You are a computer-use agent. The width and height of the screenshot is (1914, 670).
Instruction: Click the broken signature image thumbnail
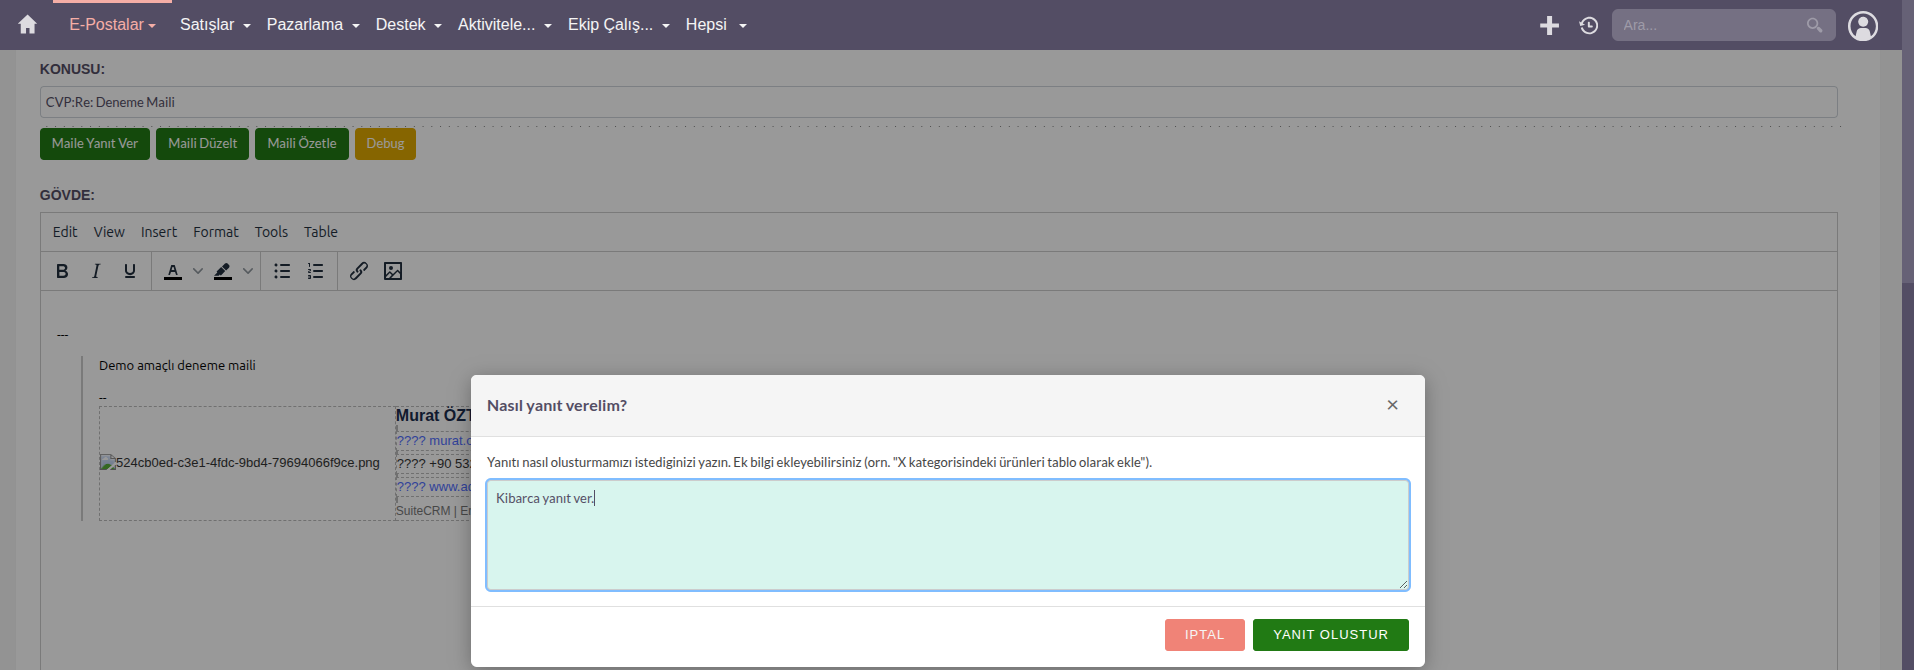coord(240,463)
